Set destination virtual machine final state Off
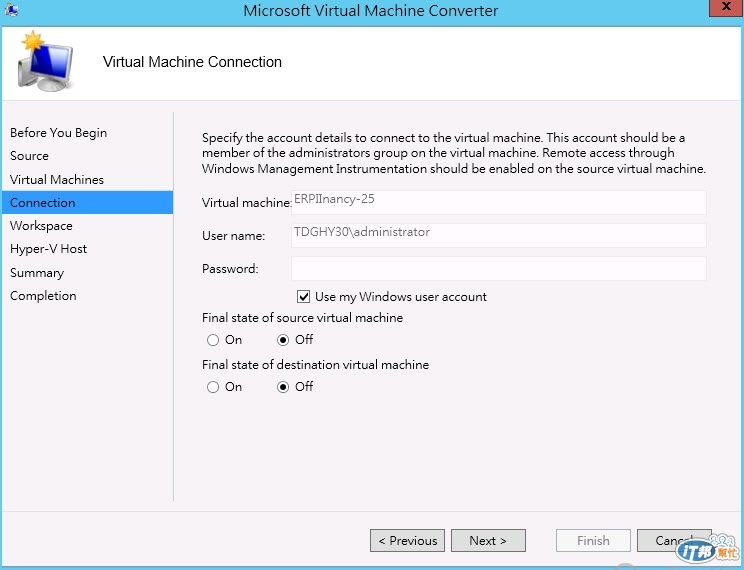This screenshot has width=744, height=570. tap(283, 387)
